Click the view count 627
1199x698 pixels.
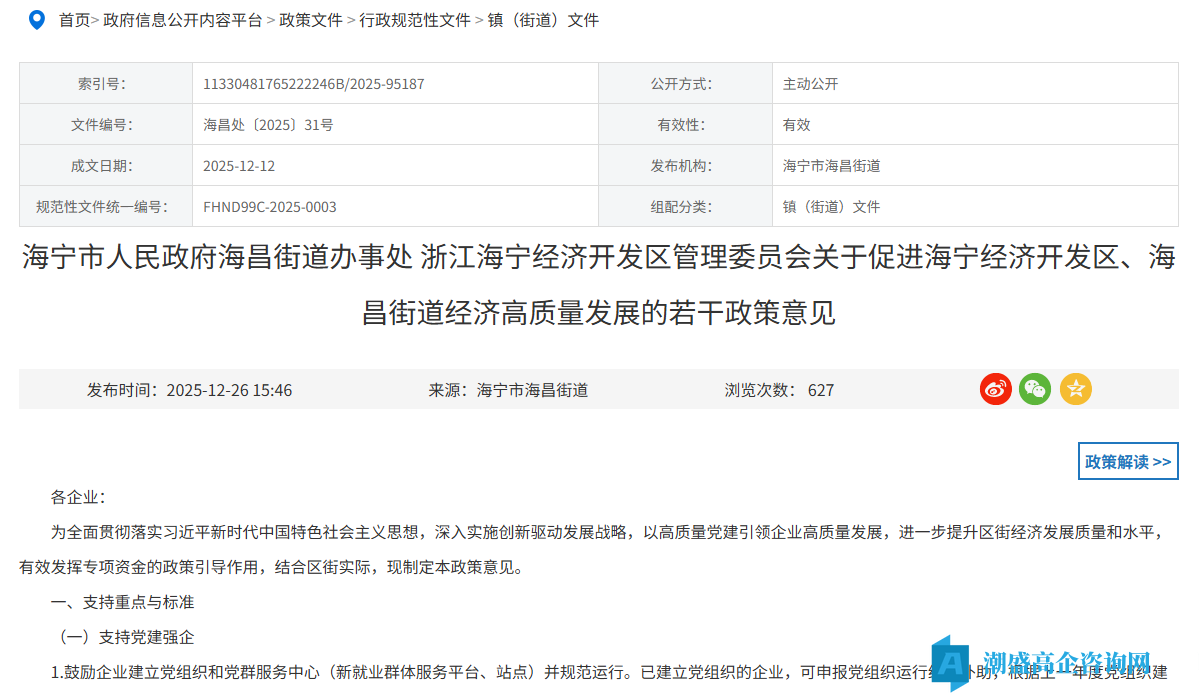coord(821,390)
